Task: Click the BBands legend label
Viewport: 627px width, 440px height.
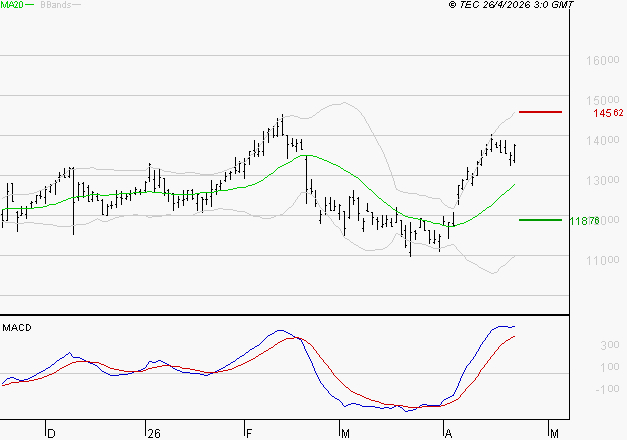Action: tap(56, 5)
